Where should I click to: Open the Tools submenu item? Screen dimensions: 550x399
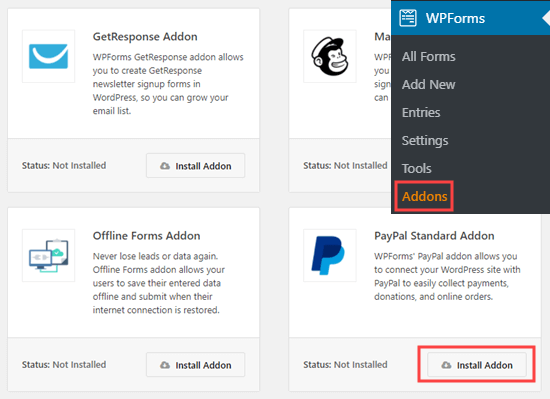(416, 169)
